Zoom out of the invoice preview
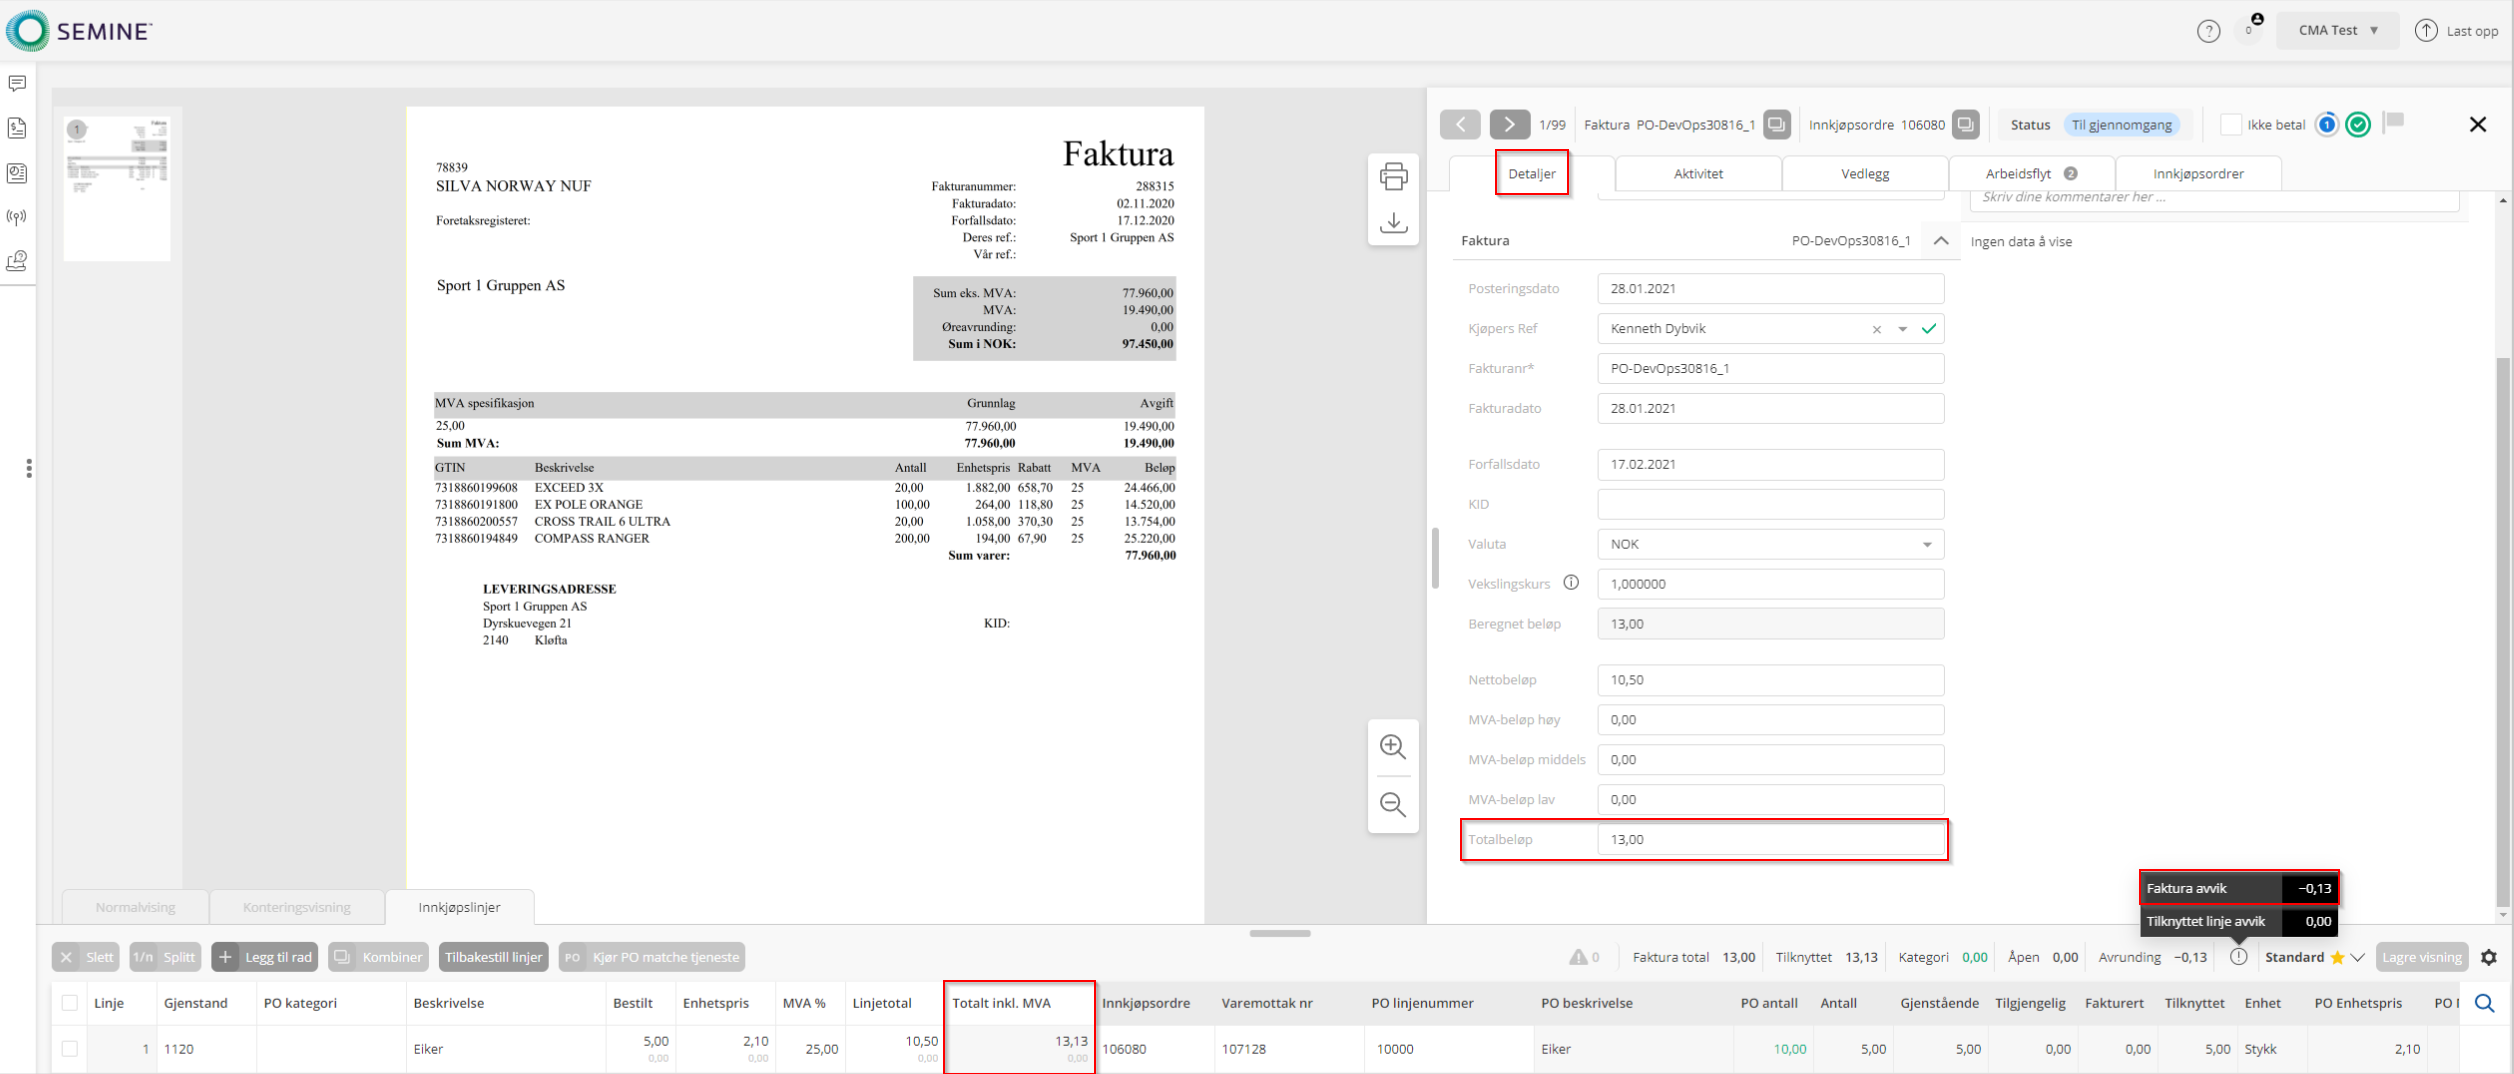Screen dimensions: 2514x1074 (x=1392, y=805)
